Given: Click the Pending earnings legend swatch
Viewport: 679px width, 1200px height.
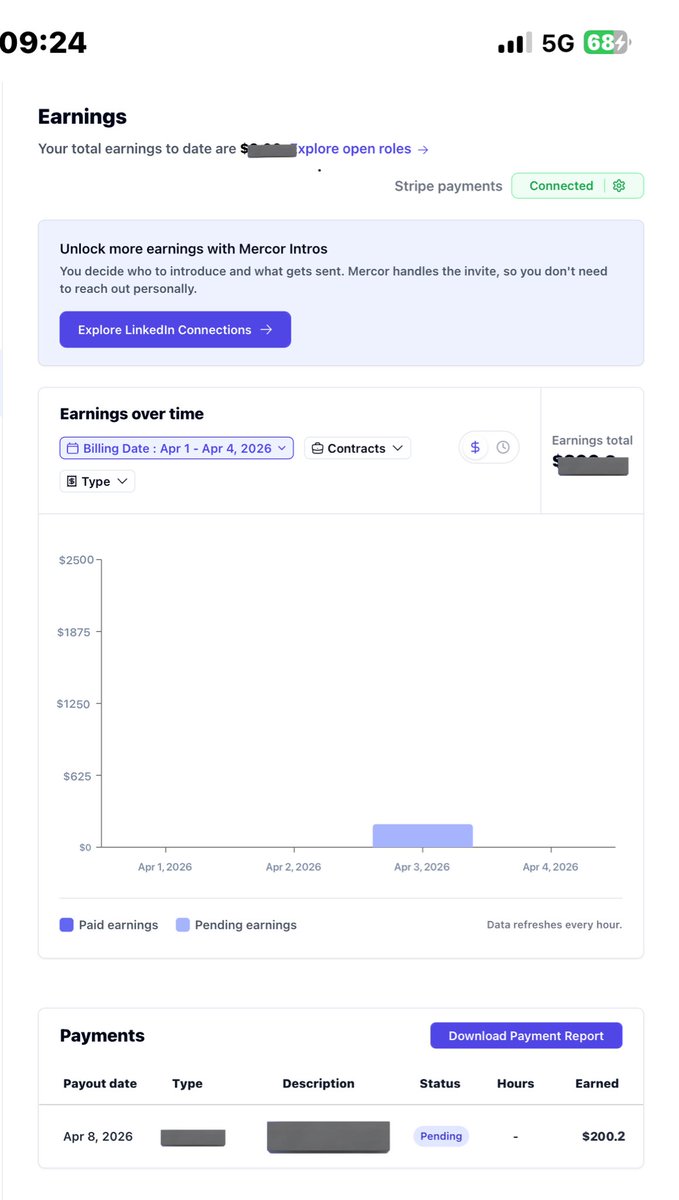Looking at the screenshot, I should (x=182, y=925).
